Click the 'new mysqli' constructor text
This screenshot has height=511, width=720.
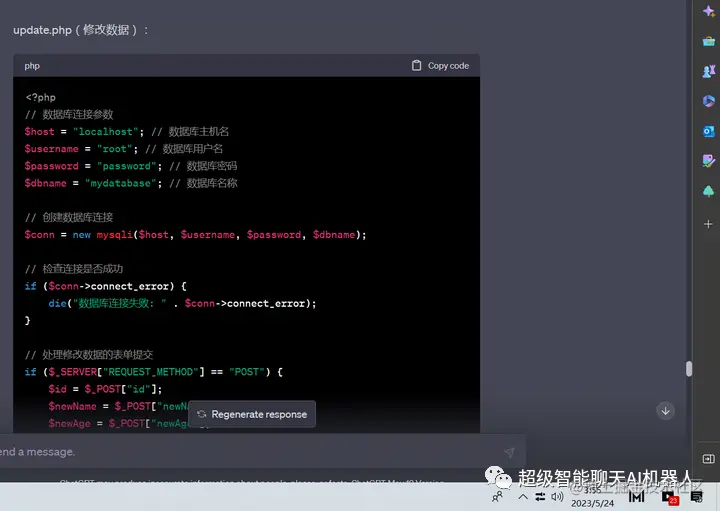point(102,235)
